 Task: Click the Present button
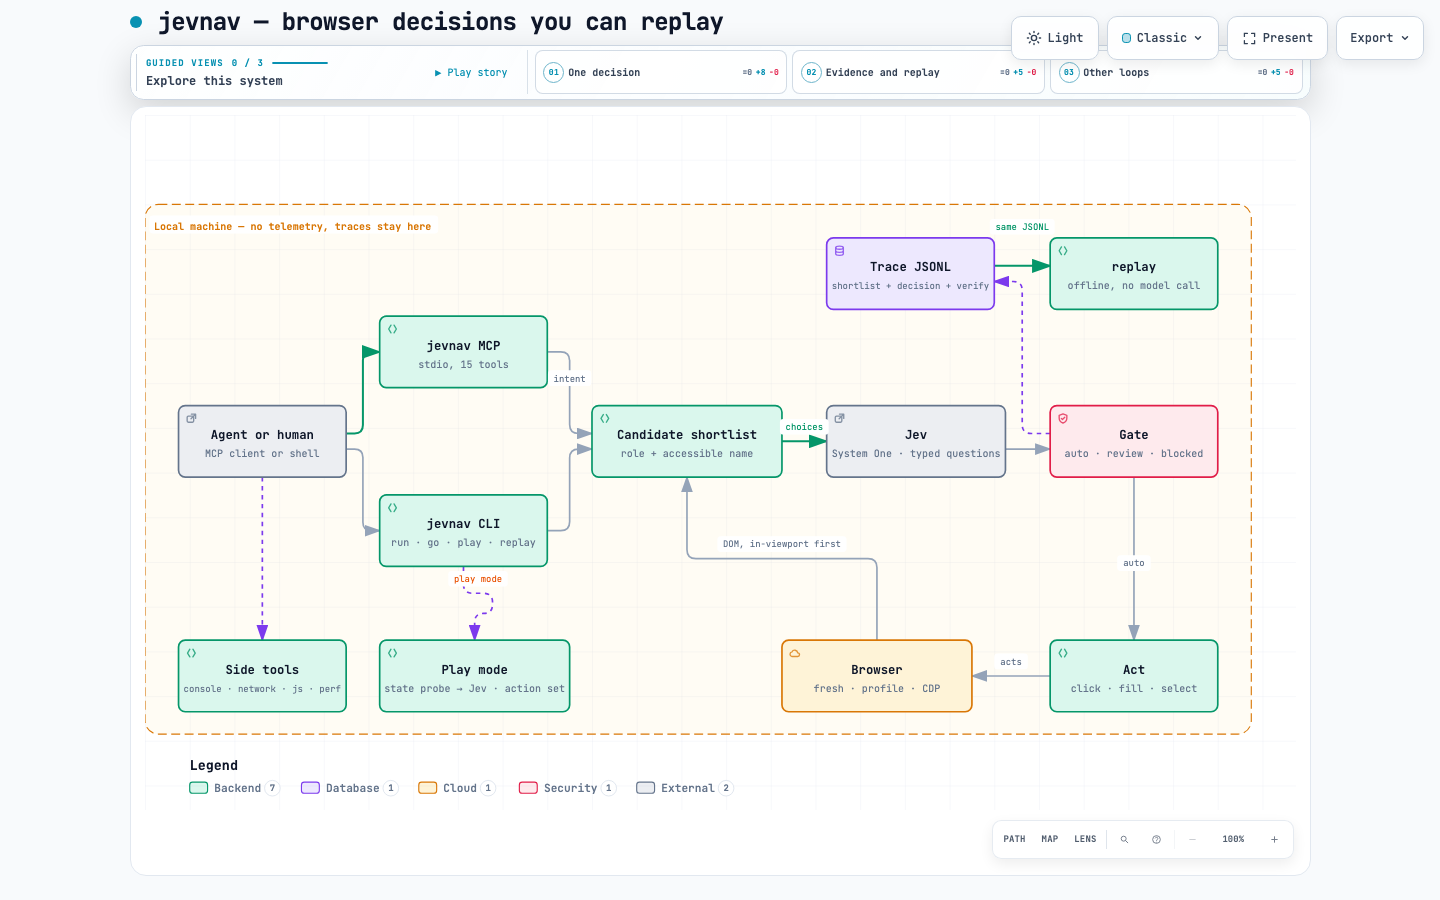point(1277,38)
